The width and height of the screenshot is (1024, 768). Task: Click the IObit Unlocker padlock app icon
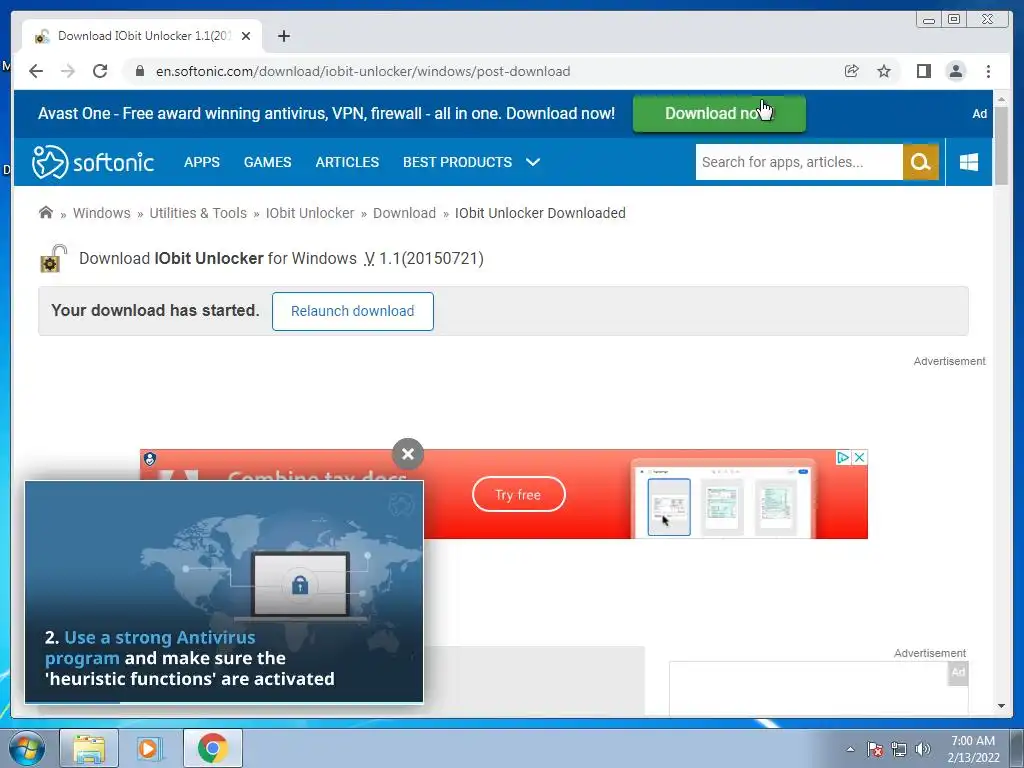click(53, 259)
